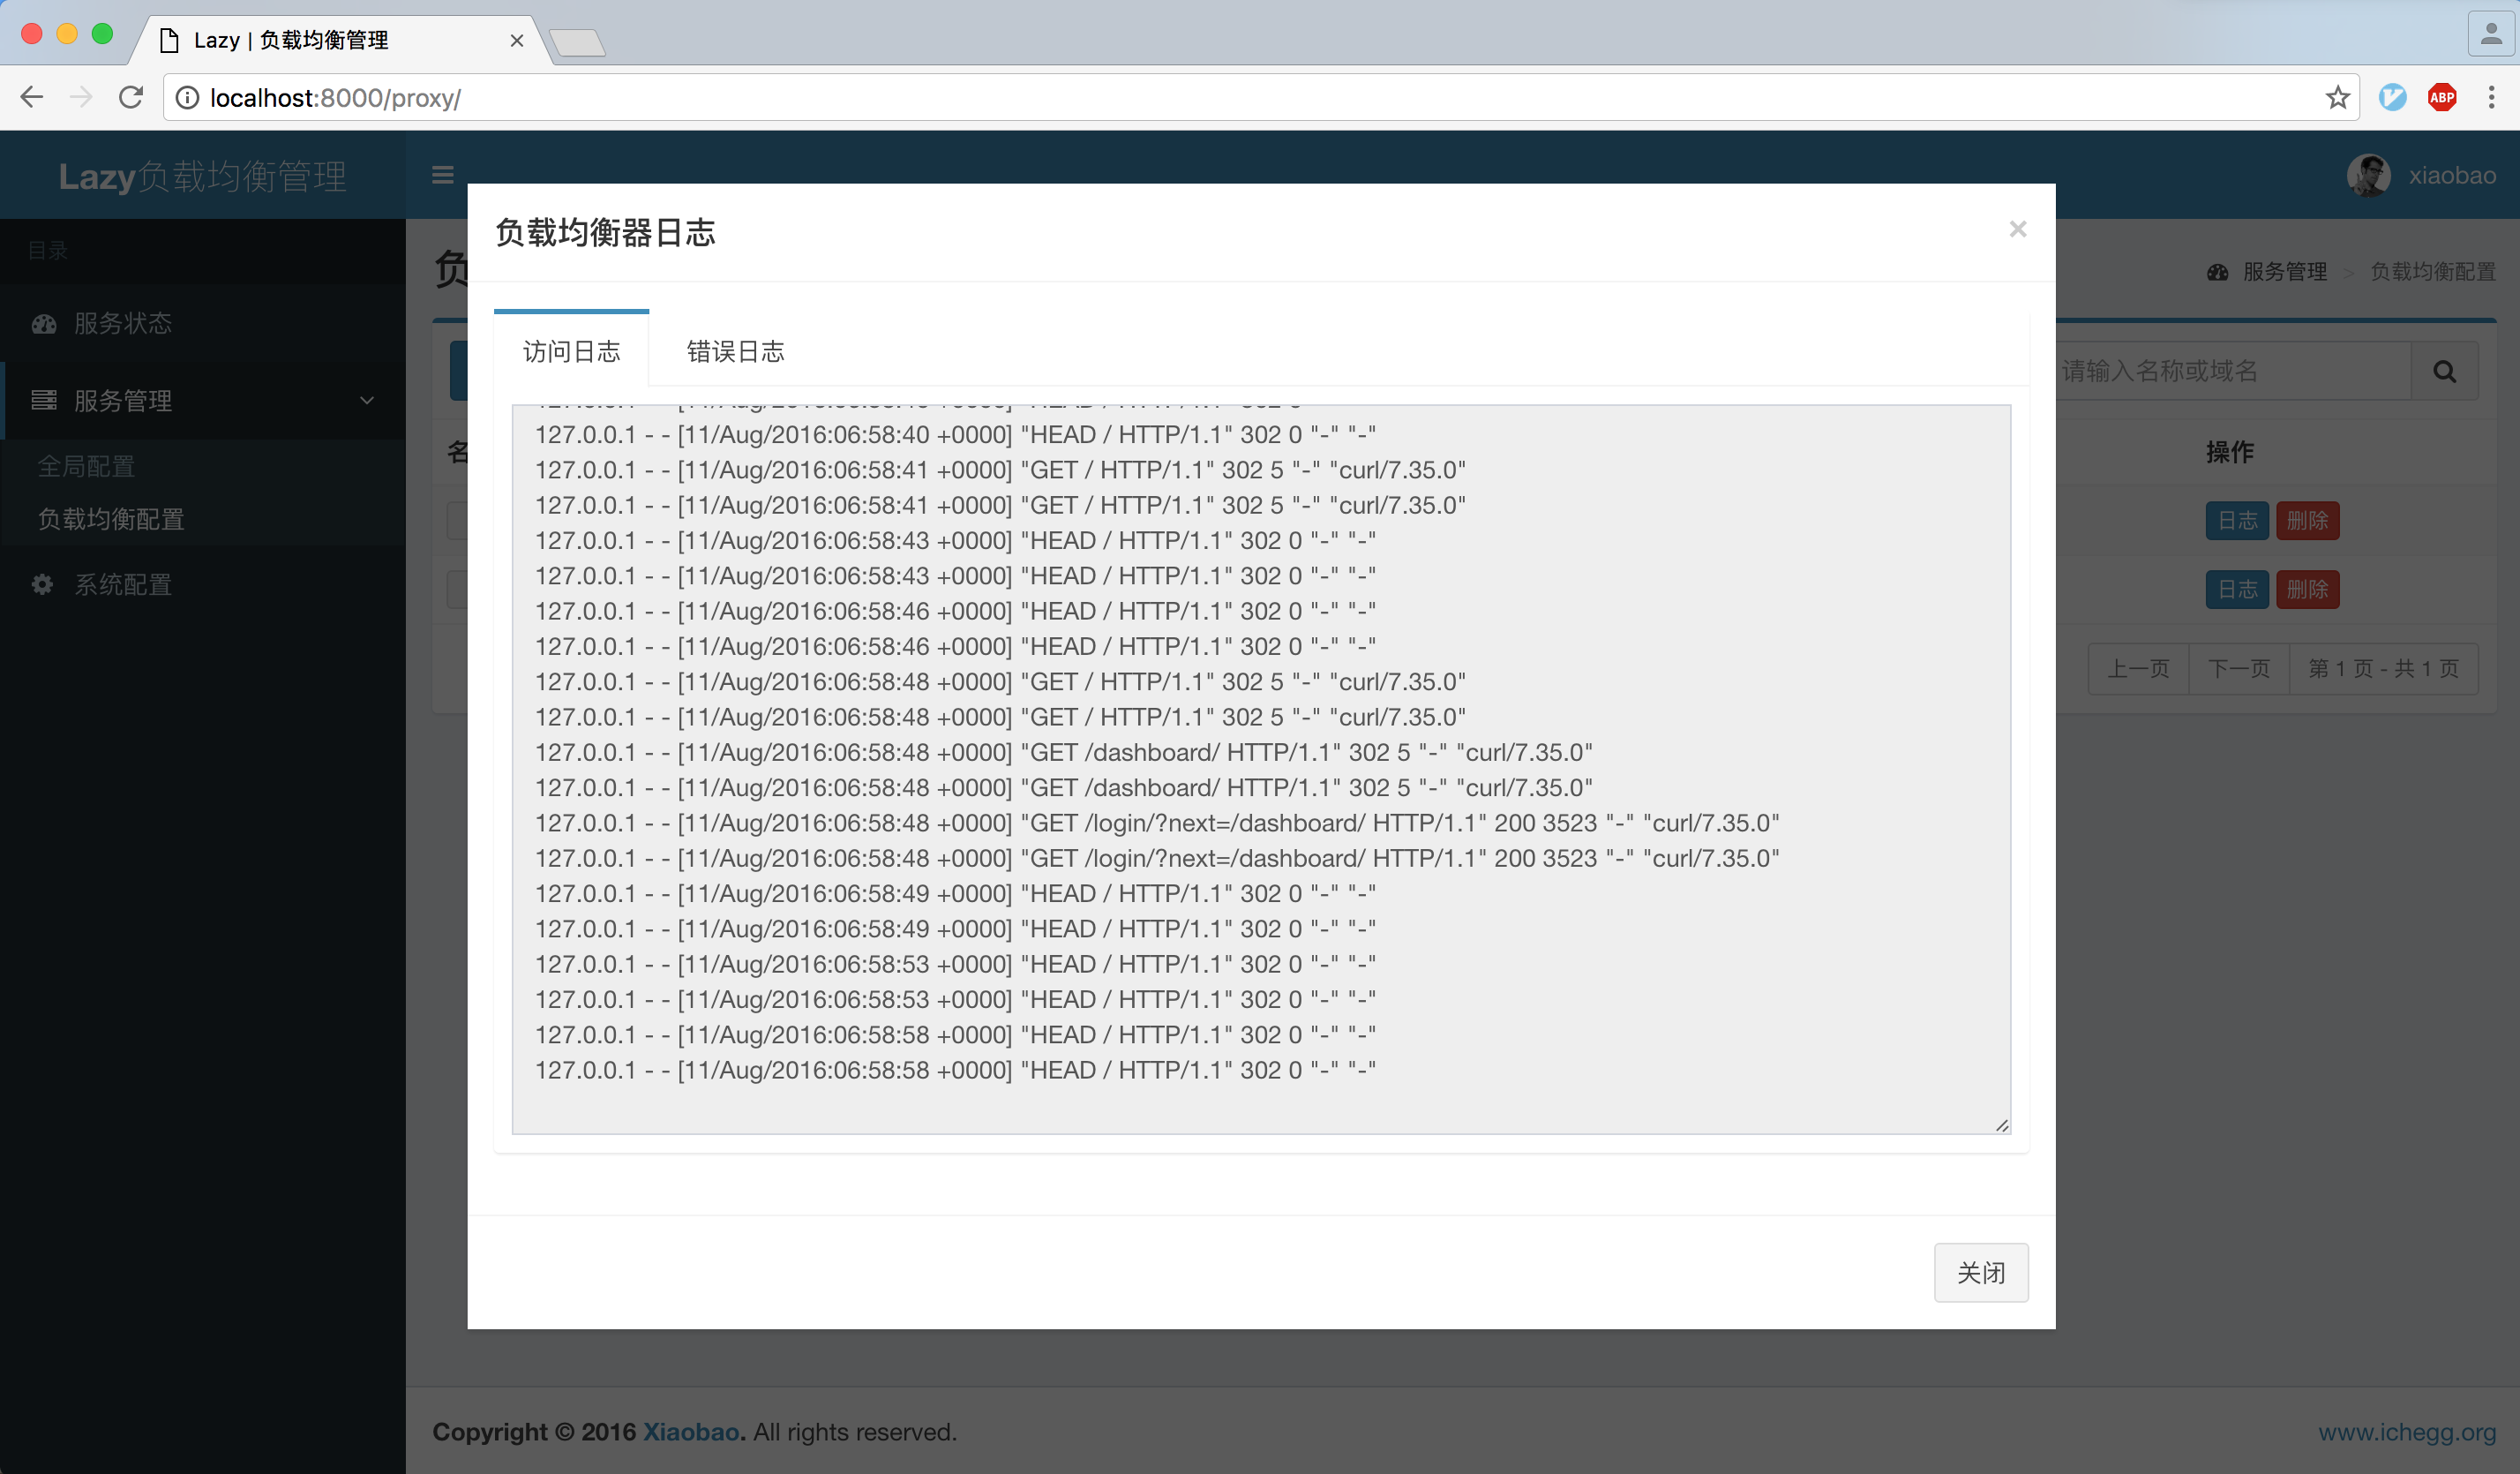Click the browser back arrow
2520x1474 pixels.
(32, 97)
